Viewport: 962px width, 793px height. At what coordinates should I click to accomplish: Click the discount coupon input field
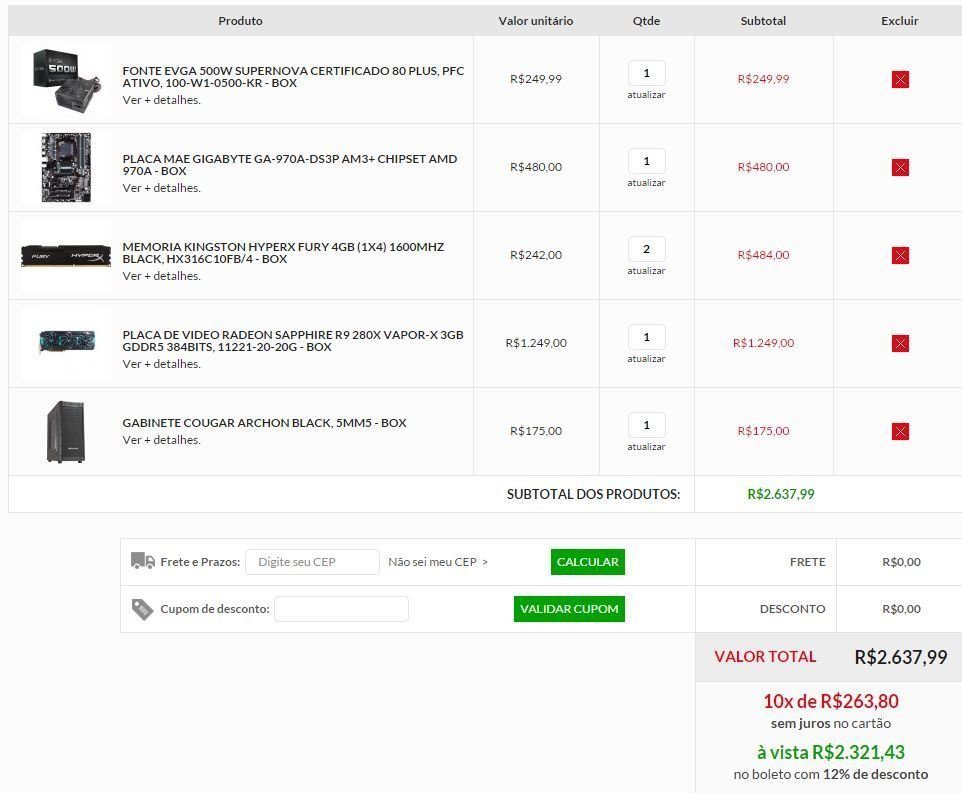tap(341, 609)
